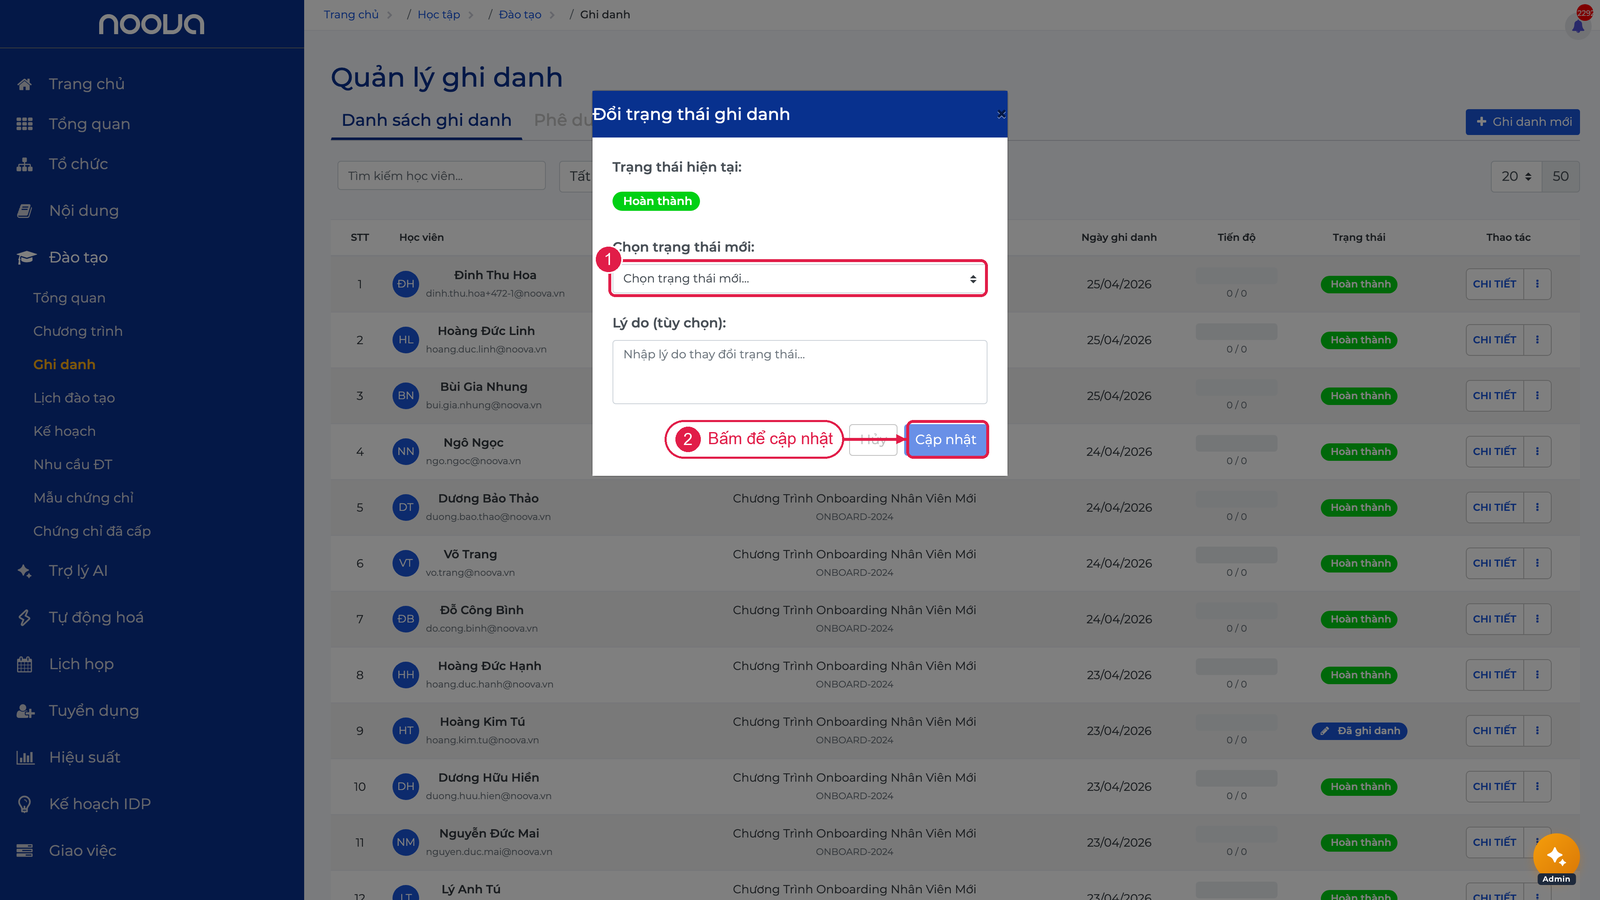This screenshot has width=1600, height=900.
Task: Click the Trợ lý AI sparkle icon
Action: 25,571
